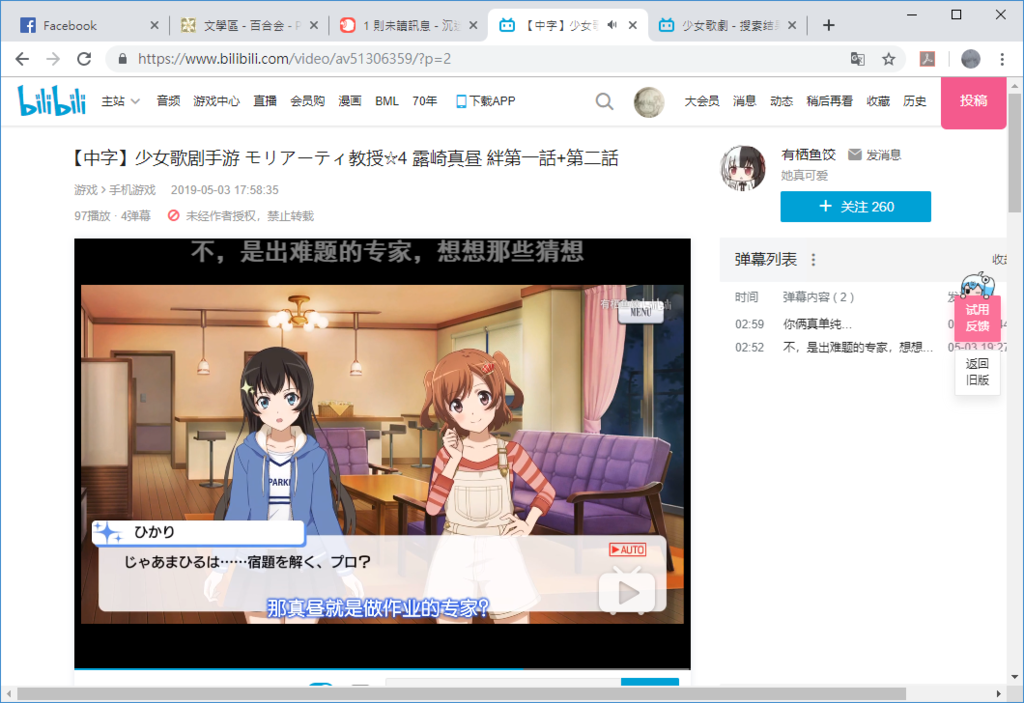The width and height of the screenshot is (1024, 703).
Task: Click the pink 投稿 upload button
Action: coord(973,102)
